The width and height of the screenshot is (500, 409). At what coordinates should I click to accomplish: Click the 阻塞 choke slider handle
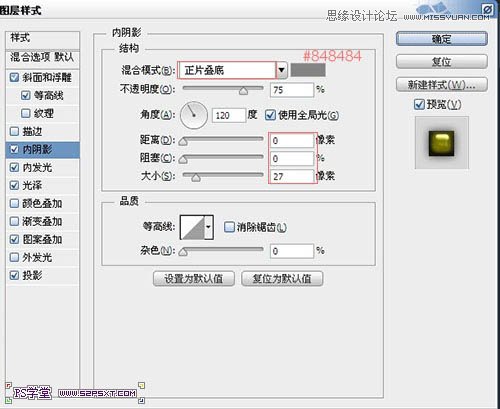coord(183,160)
